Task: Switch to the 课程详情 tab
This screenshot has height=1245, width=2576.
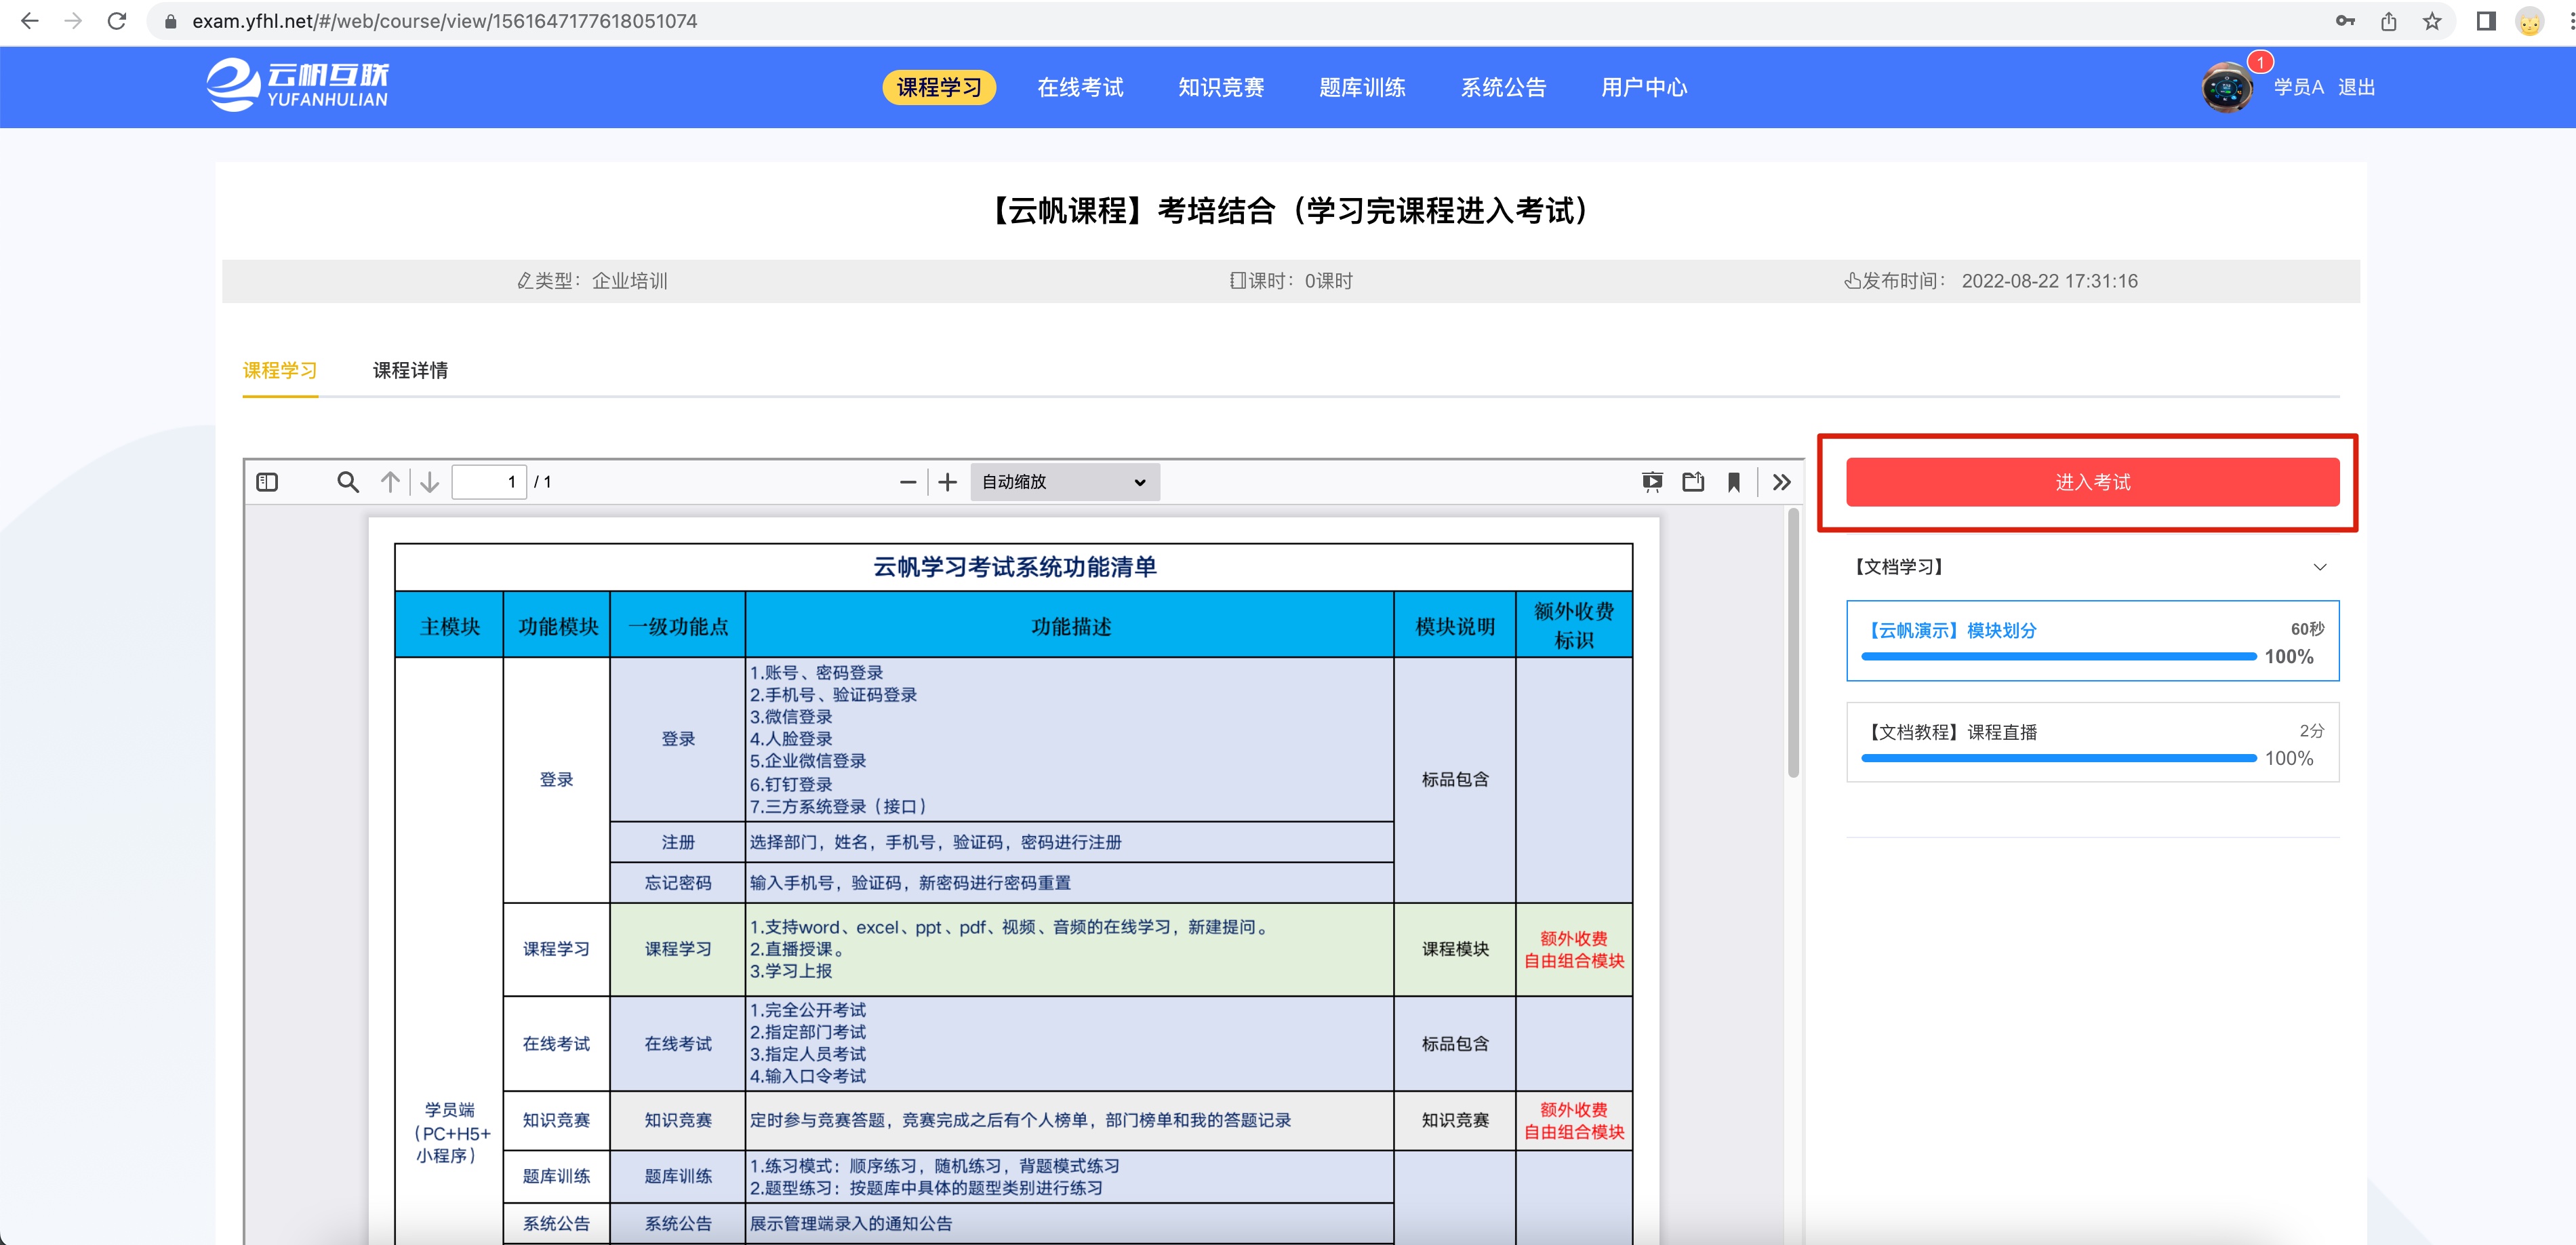Action: click(x=410, y=370)
